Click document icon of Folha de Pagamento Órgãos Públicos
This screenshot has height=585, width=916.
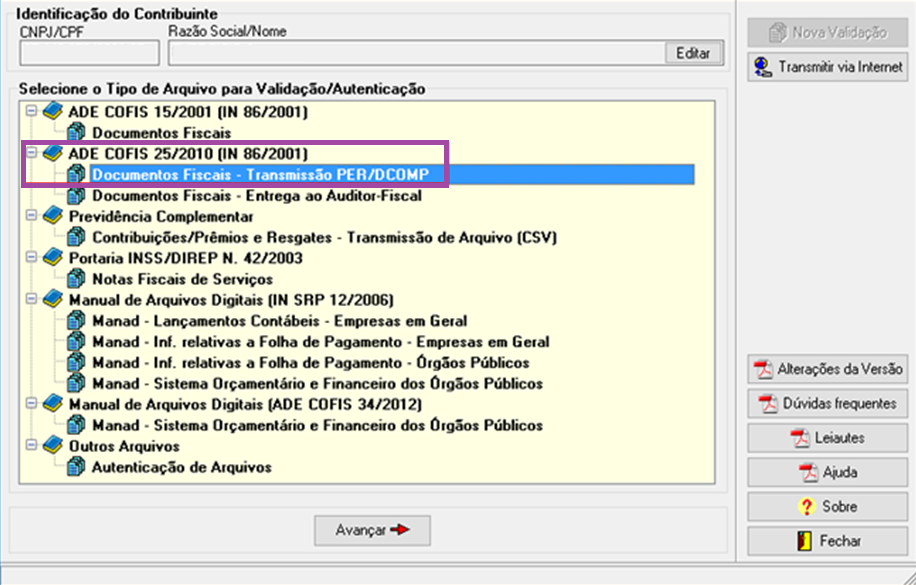tap(76, 362)
